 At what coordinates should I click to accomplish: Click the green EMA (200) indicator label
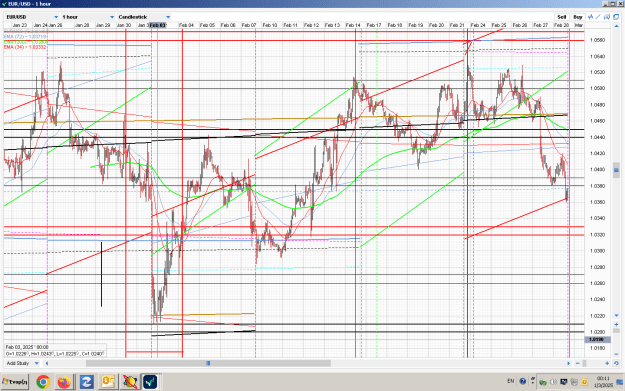(x=26, y=42)
